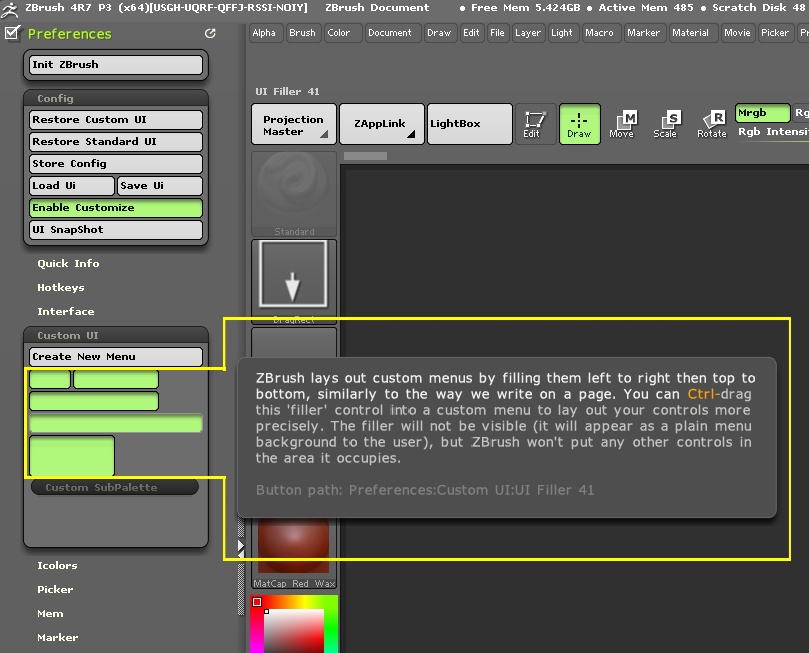Pick a shade in the color picker square
Image resolution: width=809 pixels, height=653 pixels.
tap(294, 630)
